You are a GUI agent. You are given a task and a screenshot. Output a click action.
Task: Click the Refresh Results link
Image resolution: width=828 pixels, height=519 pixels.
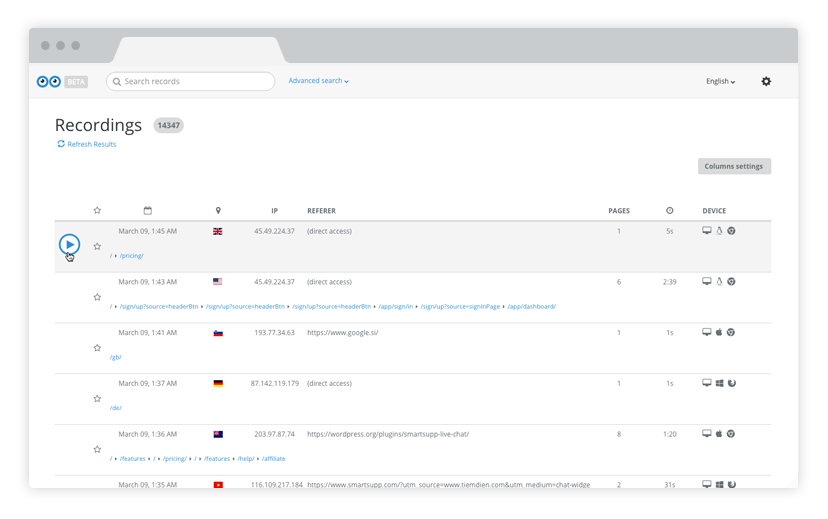pos(87,144)
